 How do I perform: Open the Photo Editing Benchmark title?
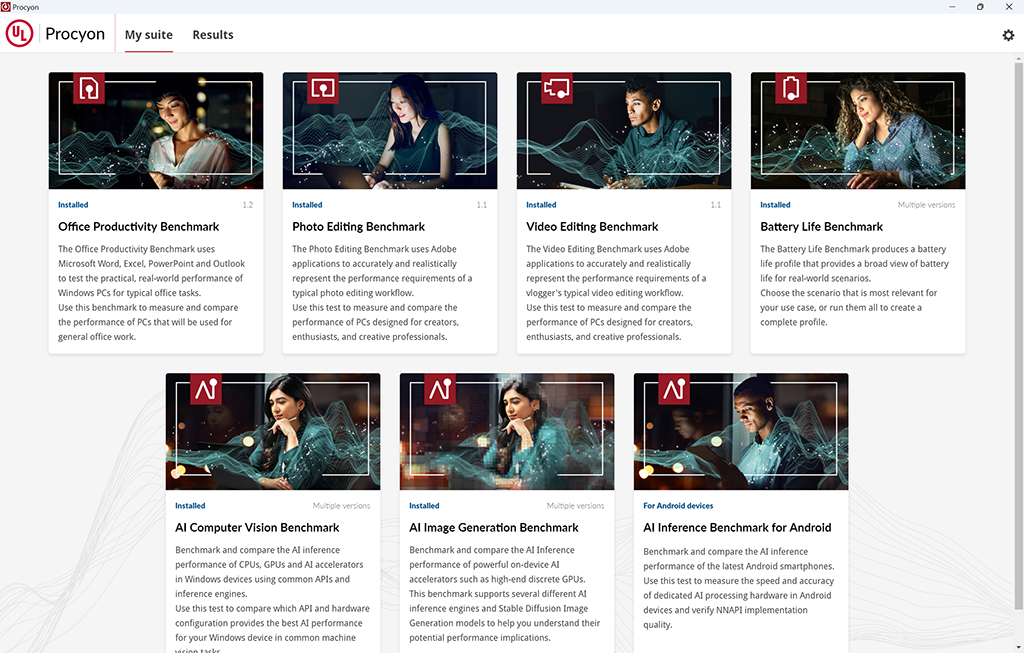pos(359,227)
